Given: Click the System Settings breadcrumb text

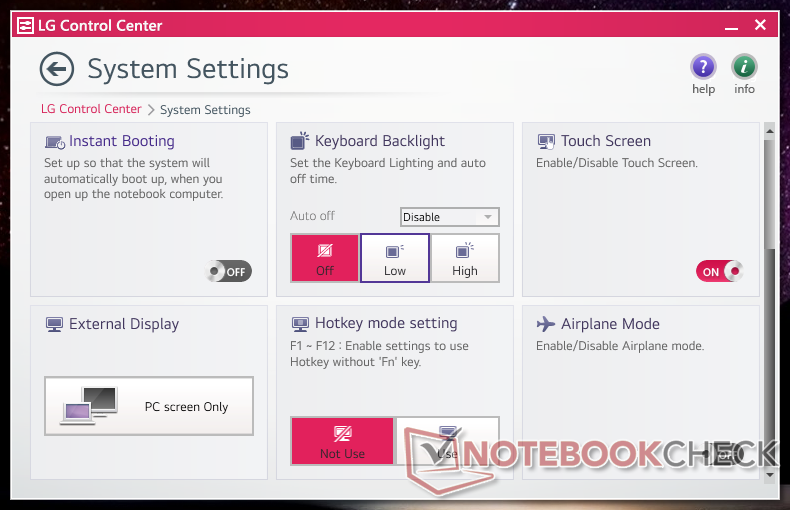Looking at the screenshot, I should click(x=205, y=110).
